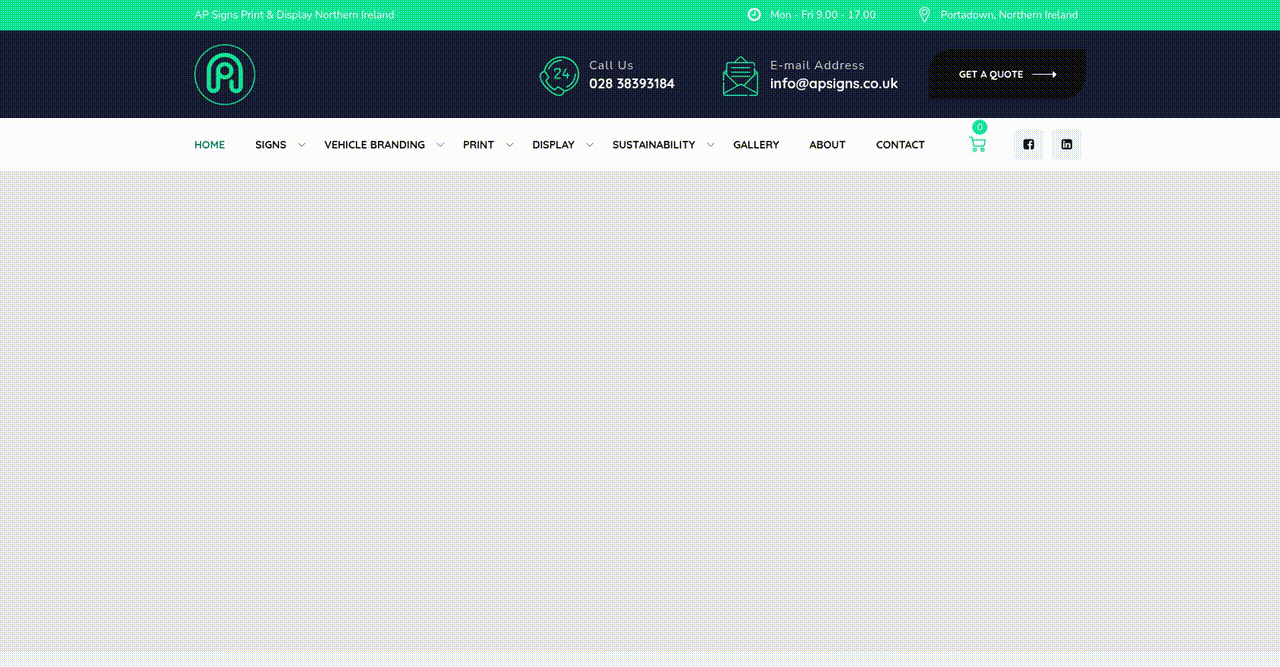1280x667 pixels.
Task: Click the clock icon beside opening hours
Action: tap(754, 15)
